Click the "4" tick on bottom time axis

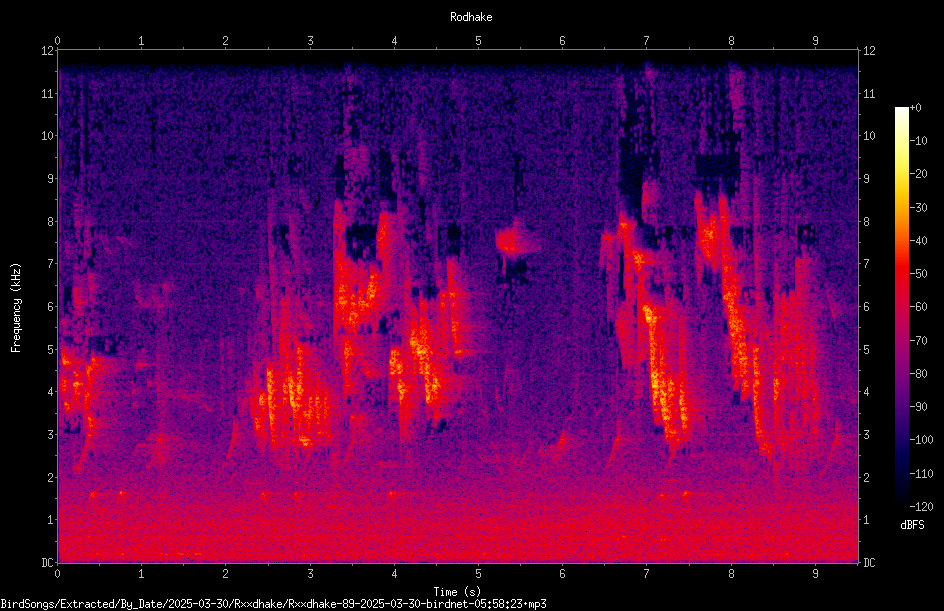[x=394, y=574]
